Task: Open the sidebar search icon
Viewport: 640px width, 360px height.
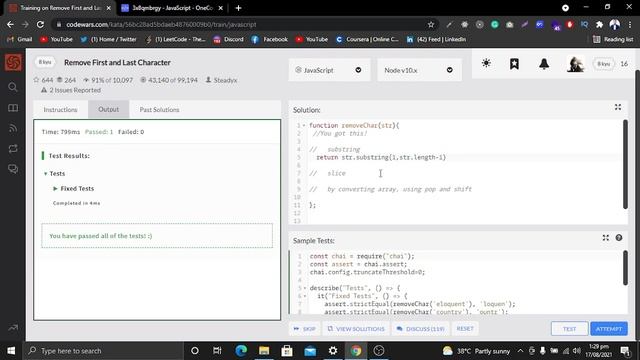Action: (x=13, y=87)
